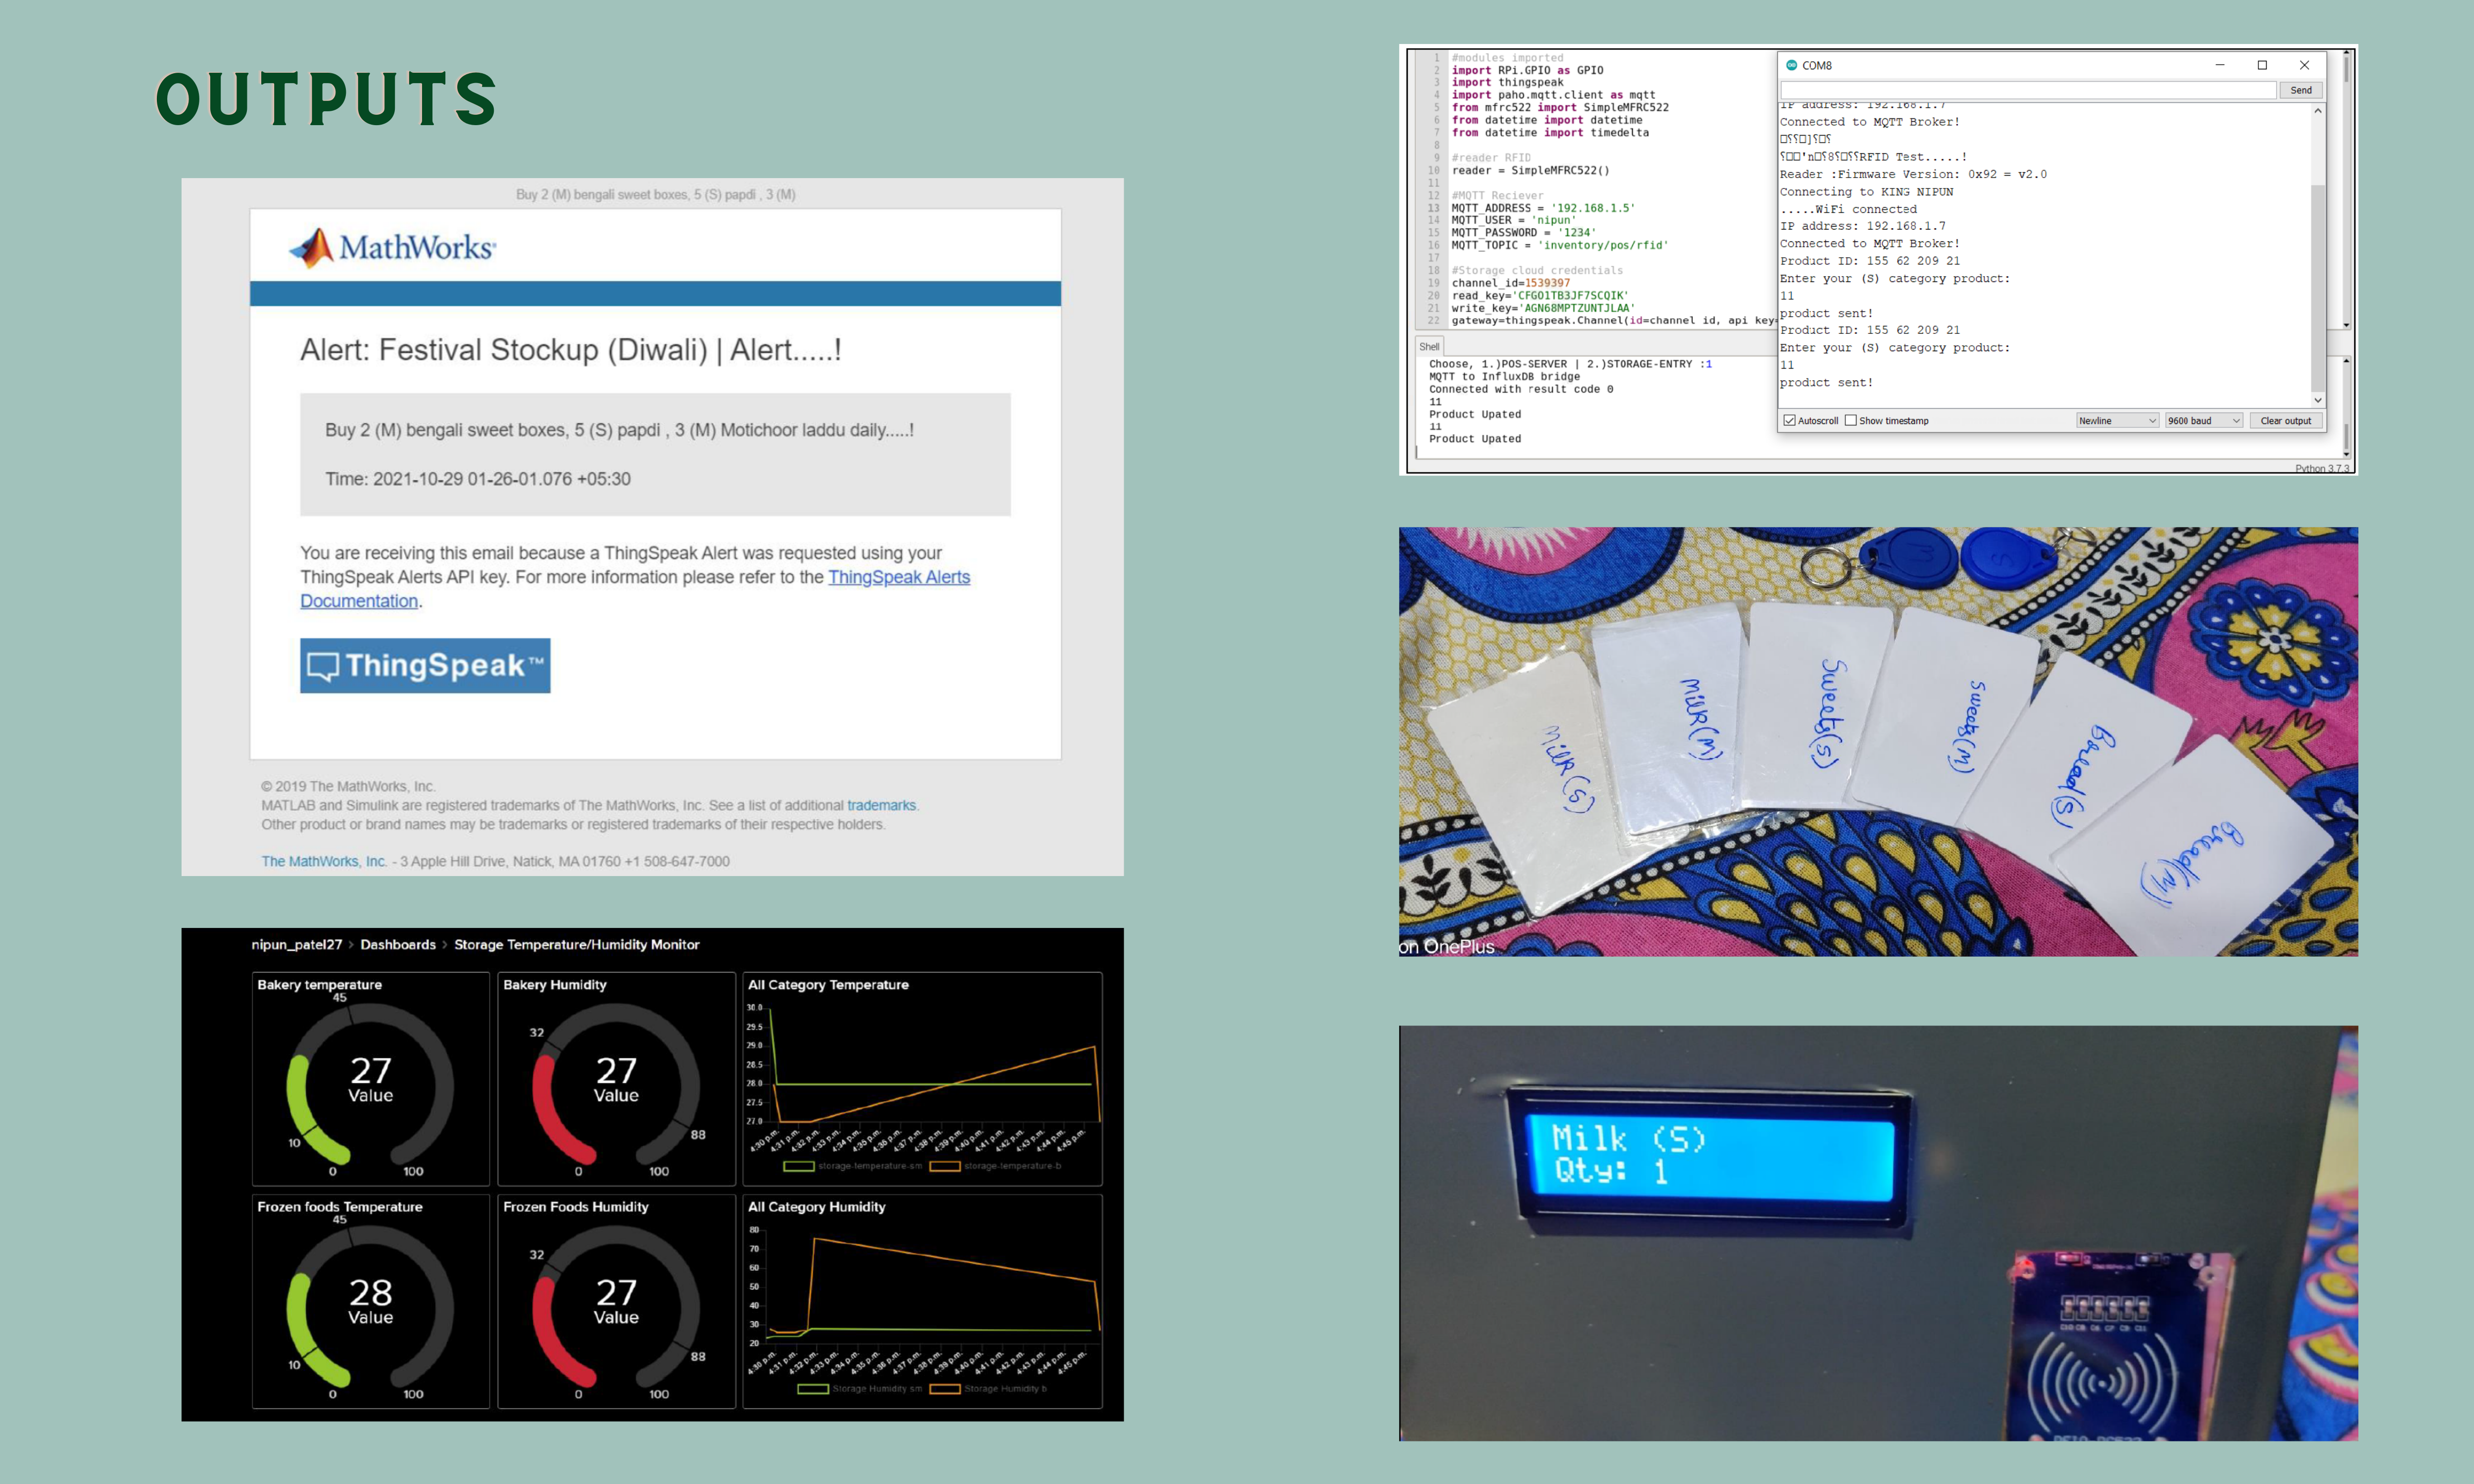Click the Arduino icon in the COM8 title bar
The width and height of the screenshot is (2474, 1484).
click(1791, 65)
